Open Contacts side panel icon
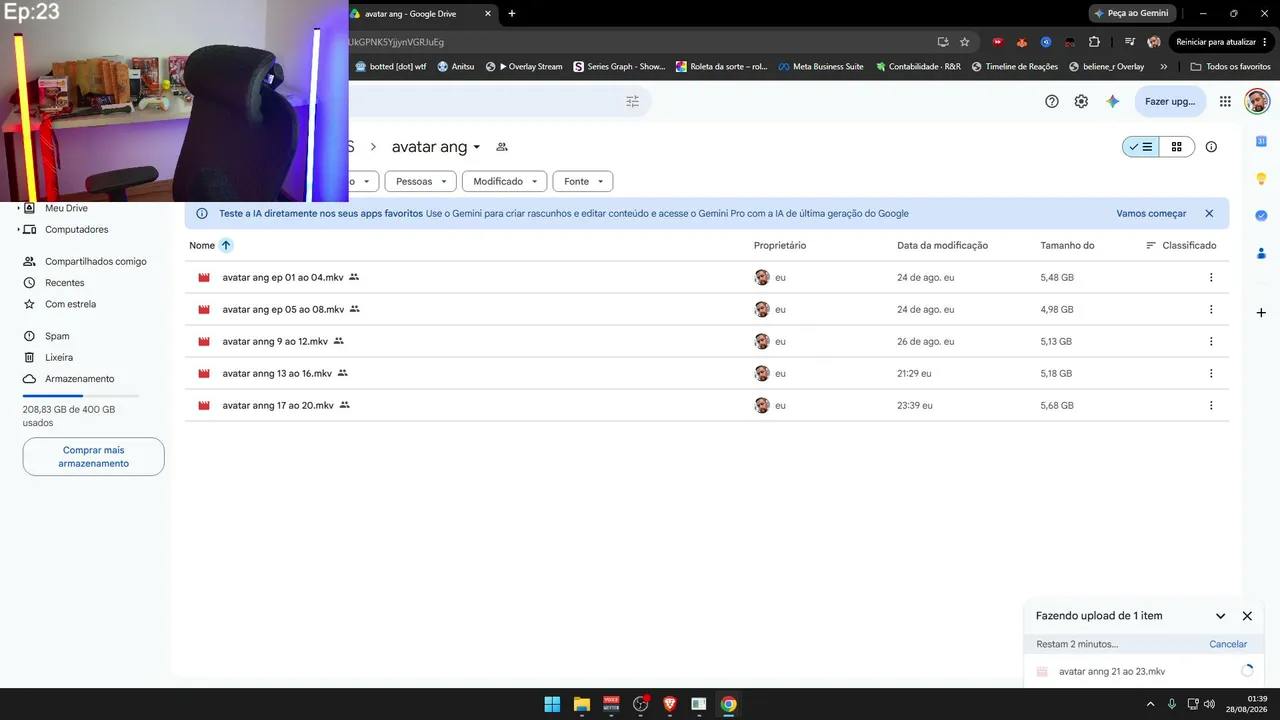 [x=1261, y=253]
